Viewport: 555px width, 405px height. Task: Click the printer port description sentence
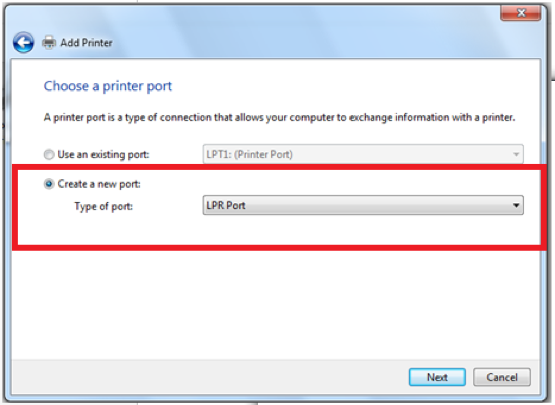280,118
